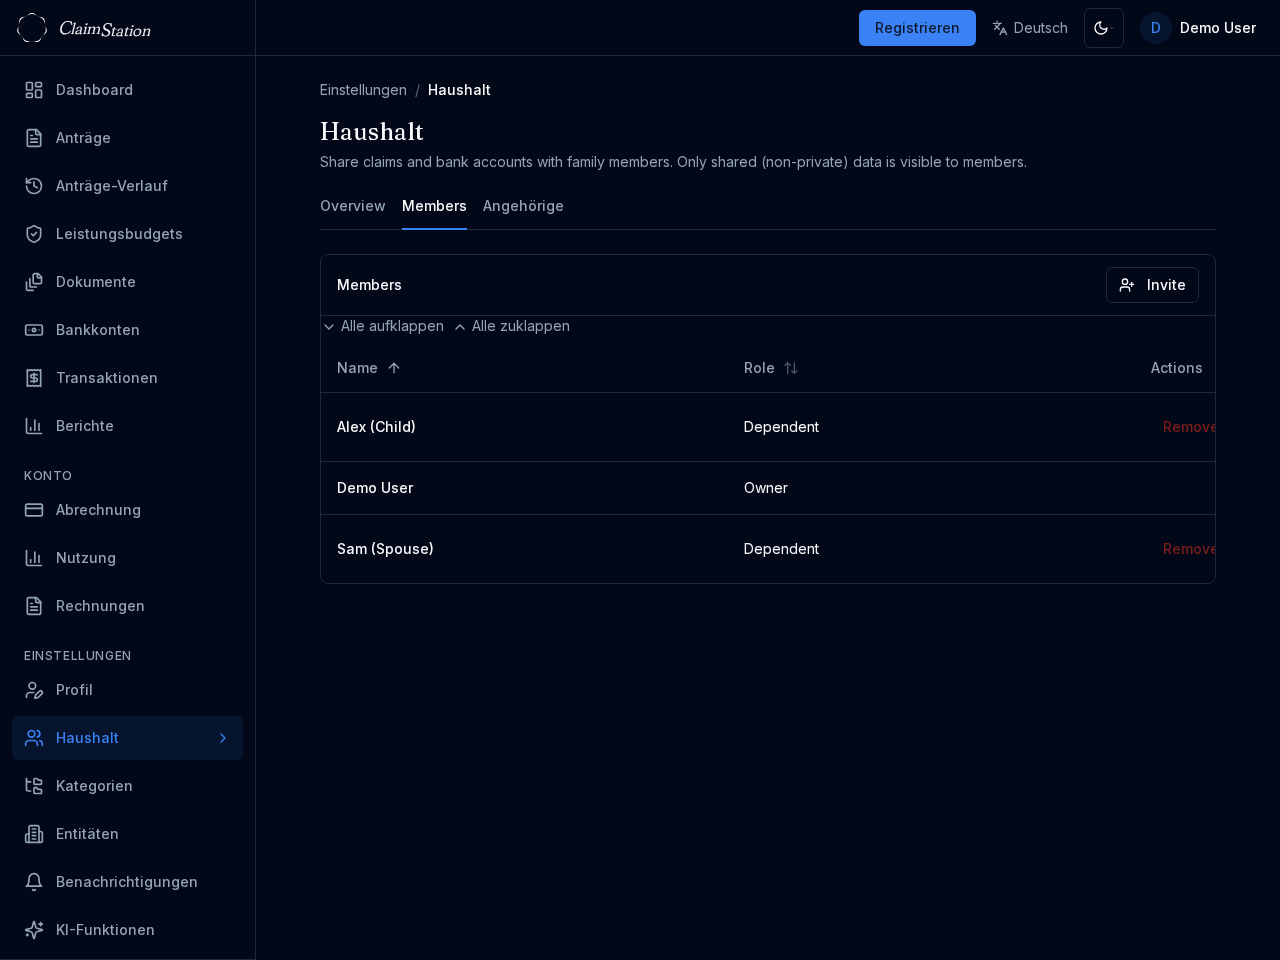Viewport: 1280px width, 960px height.
Task: Click the KI-Funktionen sparkle icon
Action: (x=34, y=930)
